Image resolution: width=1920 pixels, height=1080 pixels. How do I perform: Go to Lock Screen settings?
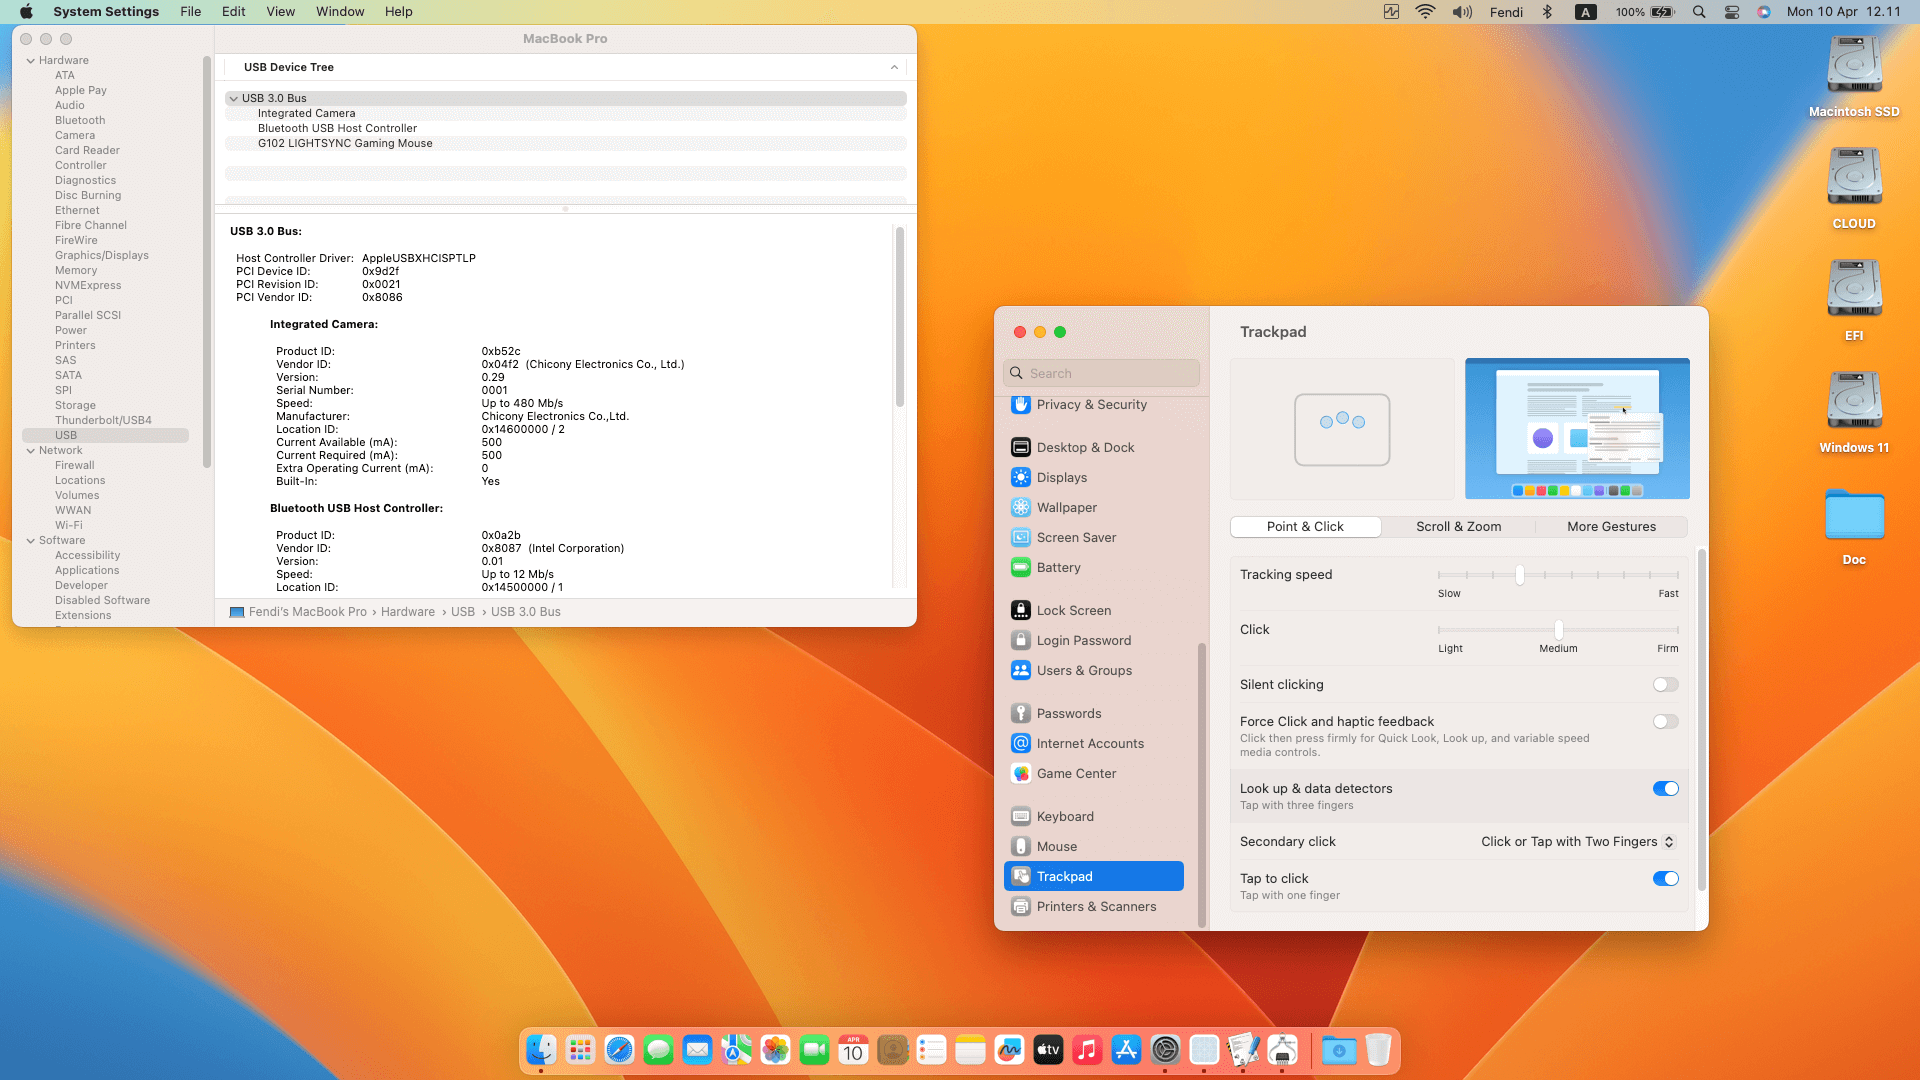click(x=1094, y=610)
